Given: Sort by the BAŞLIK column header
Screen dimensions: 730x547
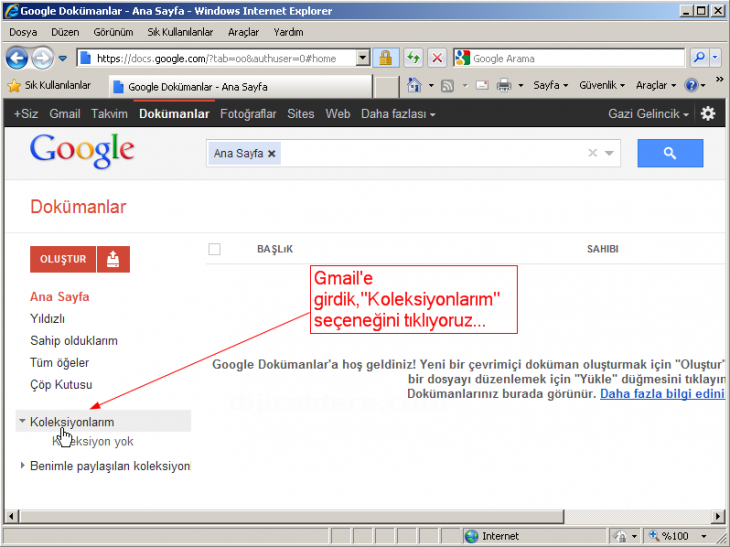Looking at the screenshot, I should coord(275,249).
